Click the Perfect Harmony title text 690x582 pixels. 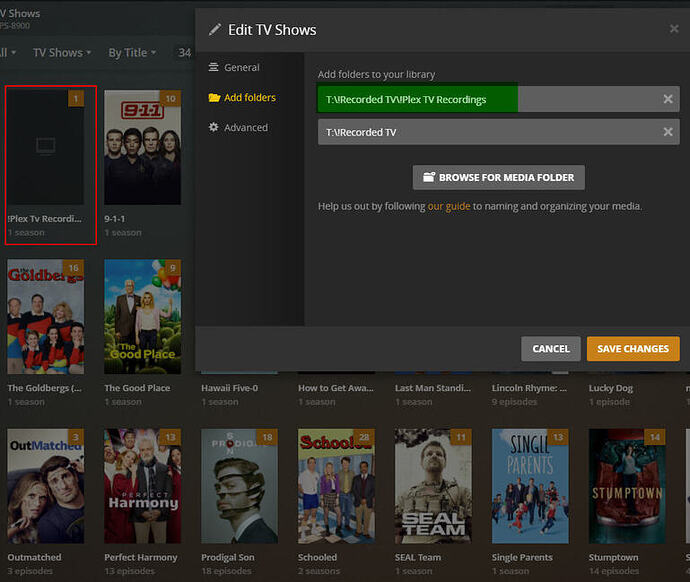140,557
